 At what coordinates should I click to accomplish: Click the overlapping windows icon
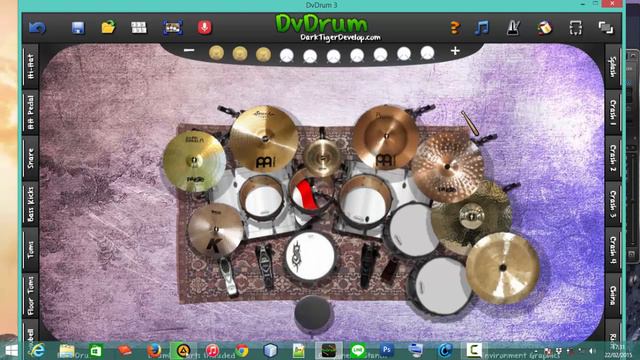[x=606, y=28]
